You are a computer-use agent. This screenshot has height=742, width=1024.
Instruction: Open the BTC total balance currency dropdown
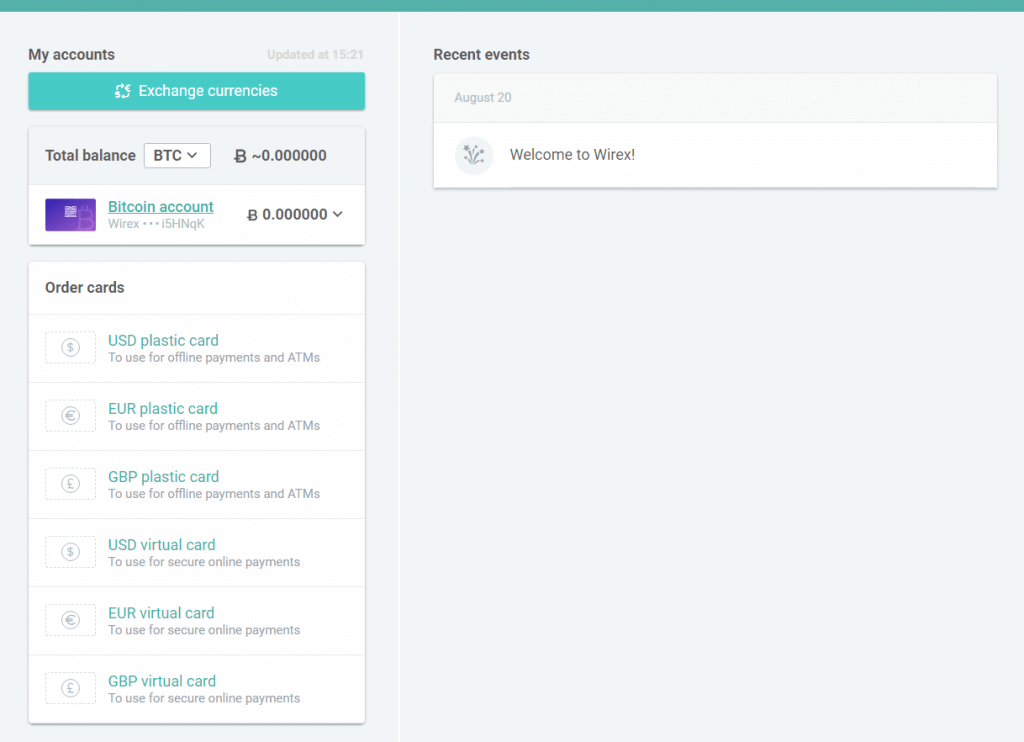click(177, 155)
